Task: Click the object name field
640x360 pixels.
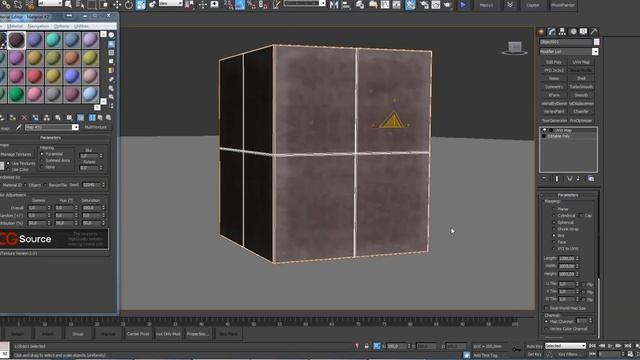Action: coord(566,42)
